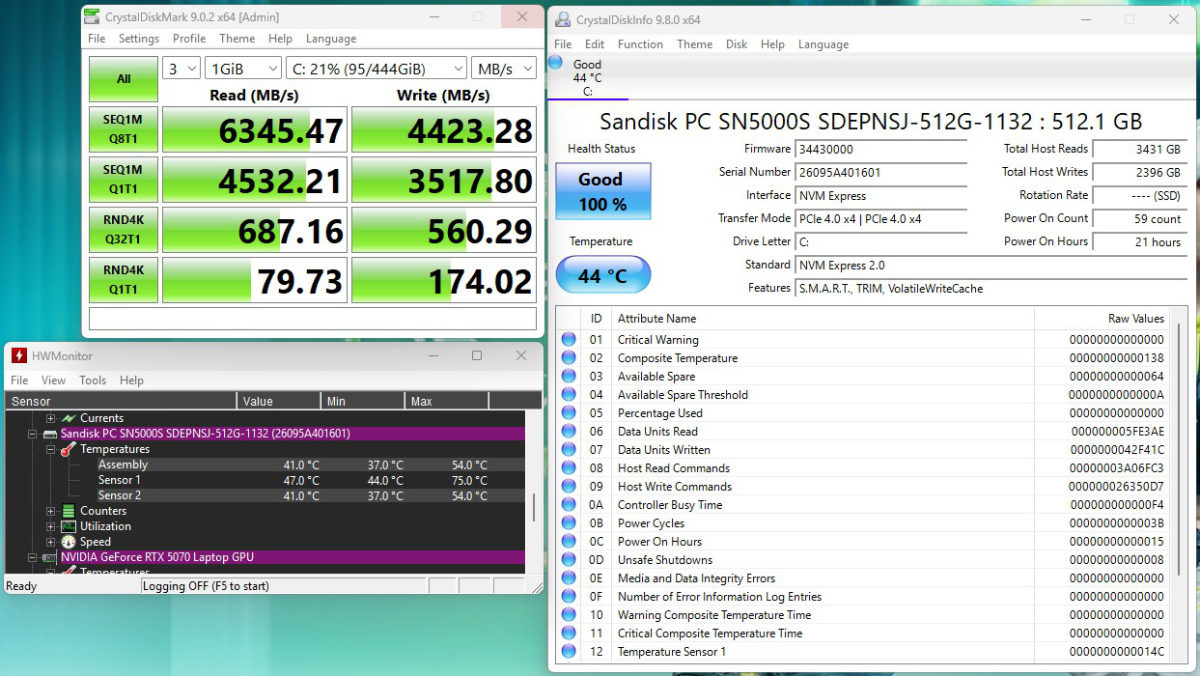The height and width of the screenshot is (676, 1200).
Task: Expand the Speed tree node
Action: point(50,542)
